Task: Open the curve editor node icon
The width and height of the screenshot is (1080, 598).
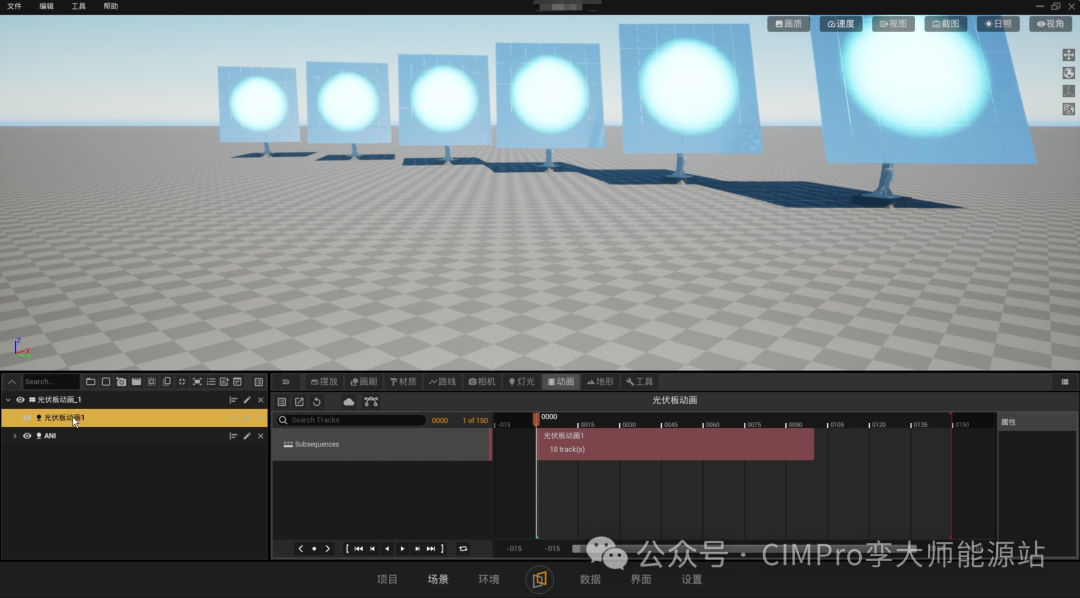Action: coord(371,402)
